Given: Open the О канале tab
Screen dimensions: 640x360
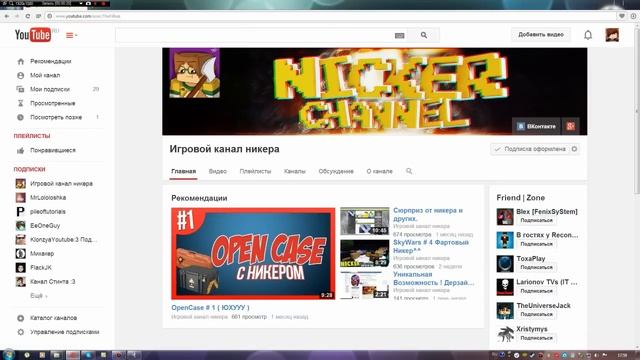Looking at the screenshot, I should [x=379, y=171].
